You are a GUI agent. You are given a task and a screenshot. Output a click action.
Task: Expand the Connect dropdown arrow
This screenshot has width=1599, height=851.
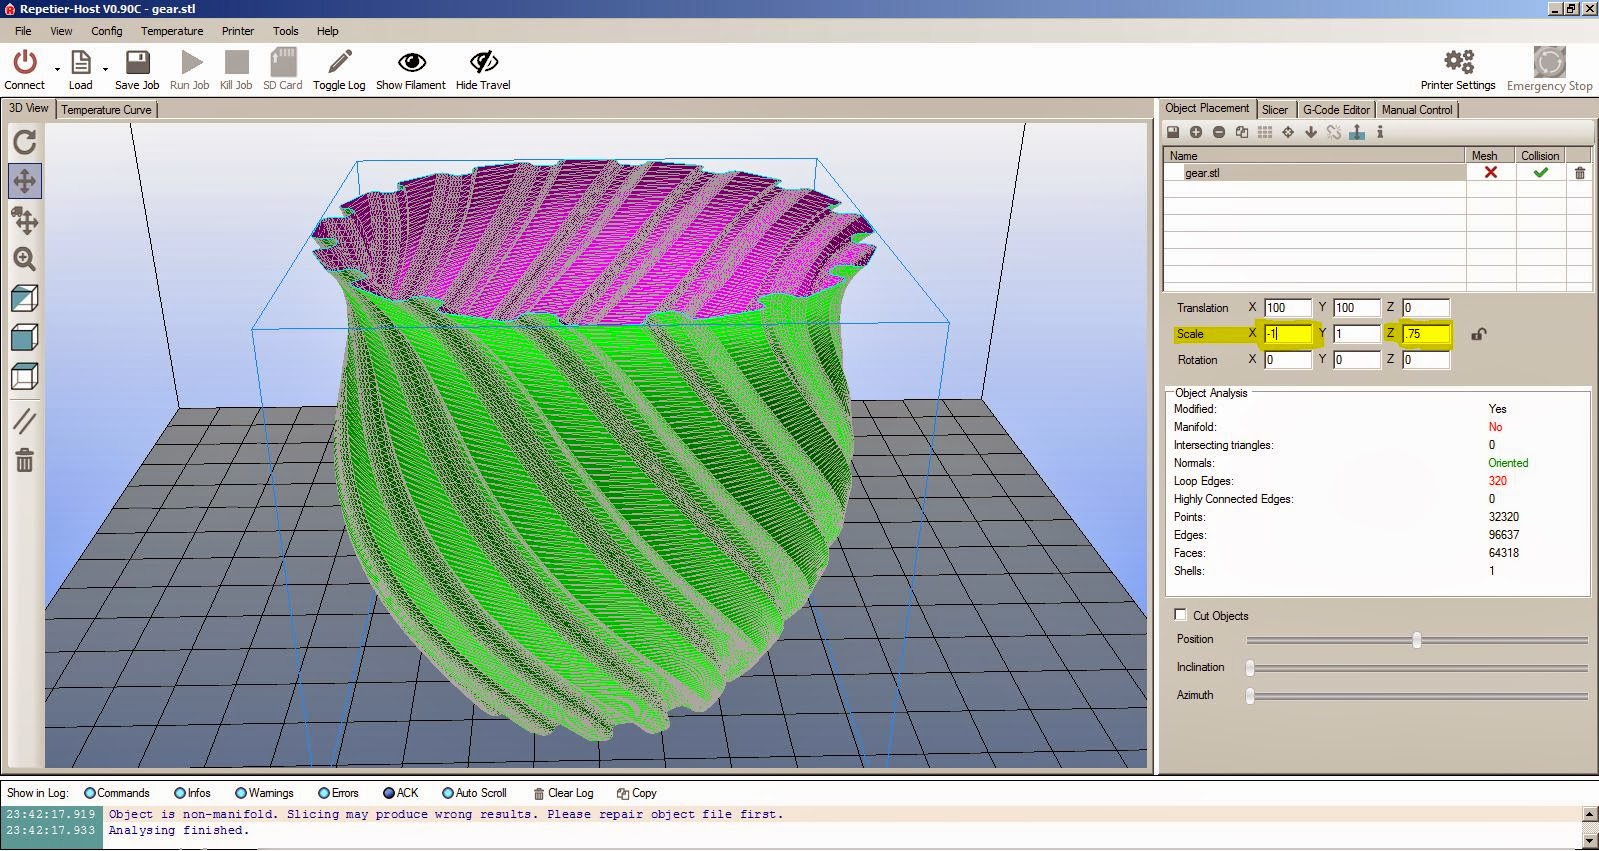click(57, 69)
